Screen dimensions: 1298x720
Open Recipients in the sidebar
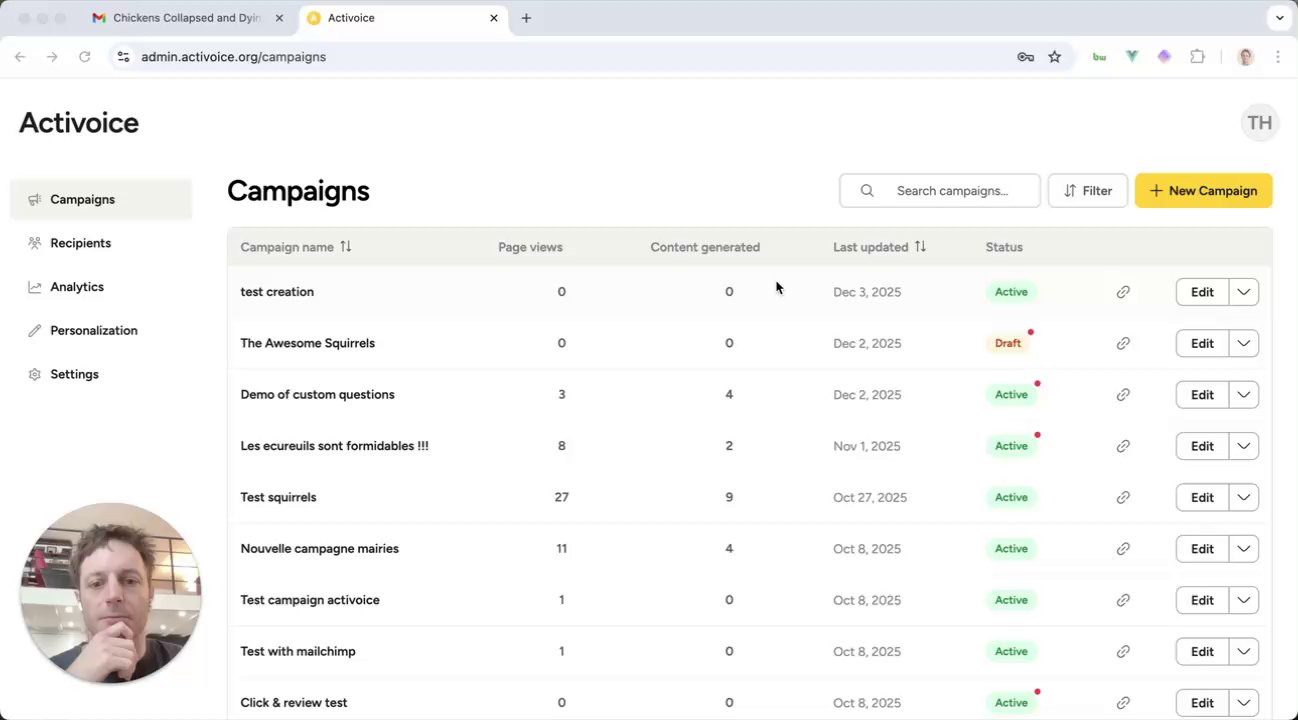pos(80,243)
